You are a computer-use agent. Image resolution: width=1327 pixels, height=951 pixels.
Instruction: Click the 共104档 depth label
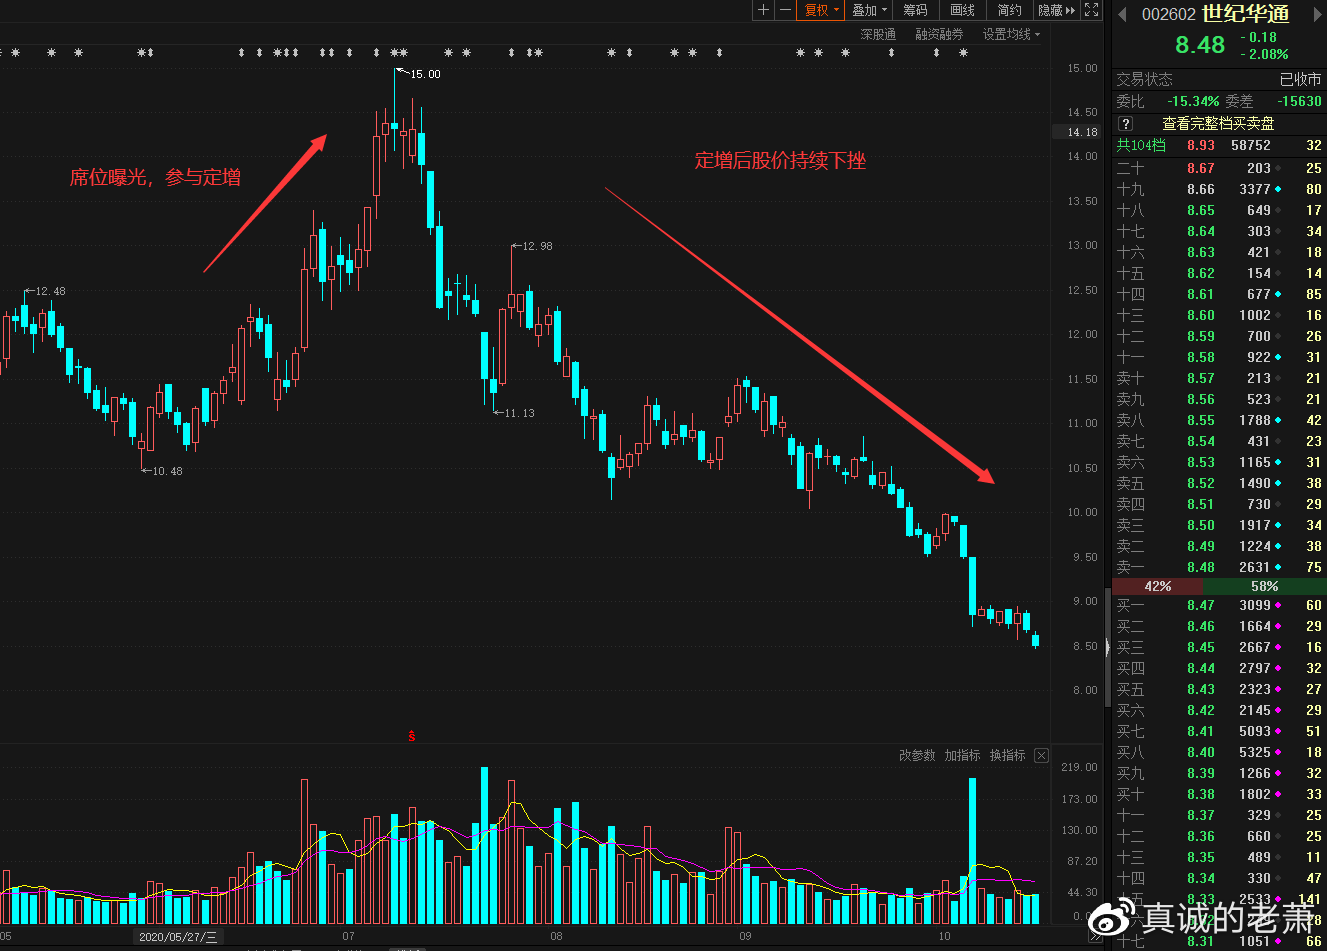tap(1141, 145)
